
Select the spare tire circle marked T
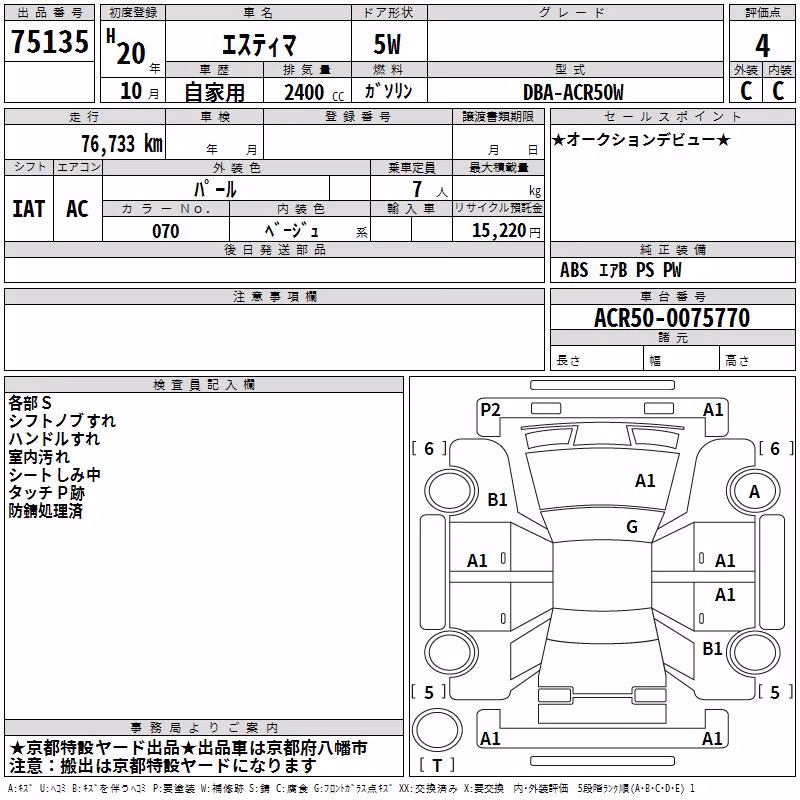coord(437,730)
